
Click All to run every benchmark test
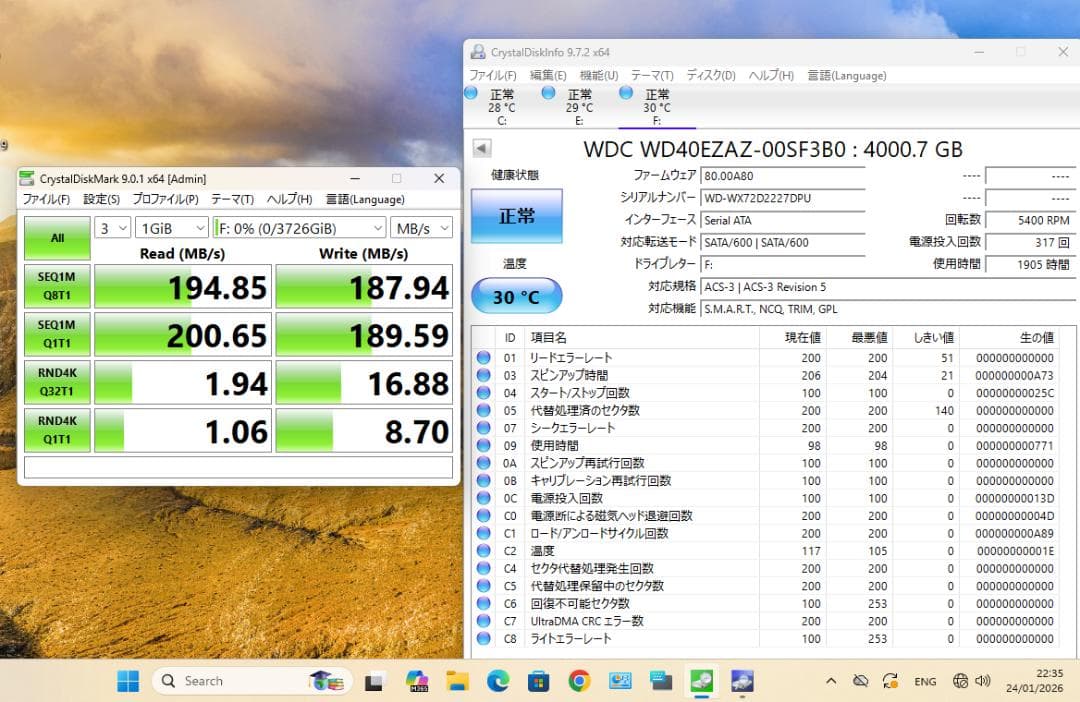point(57,238)
